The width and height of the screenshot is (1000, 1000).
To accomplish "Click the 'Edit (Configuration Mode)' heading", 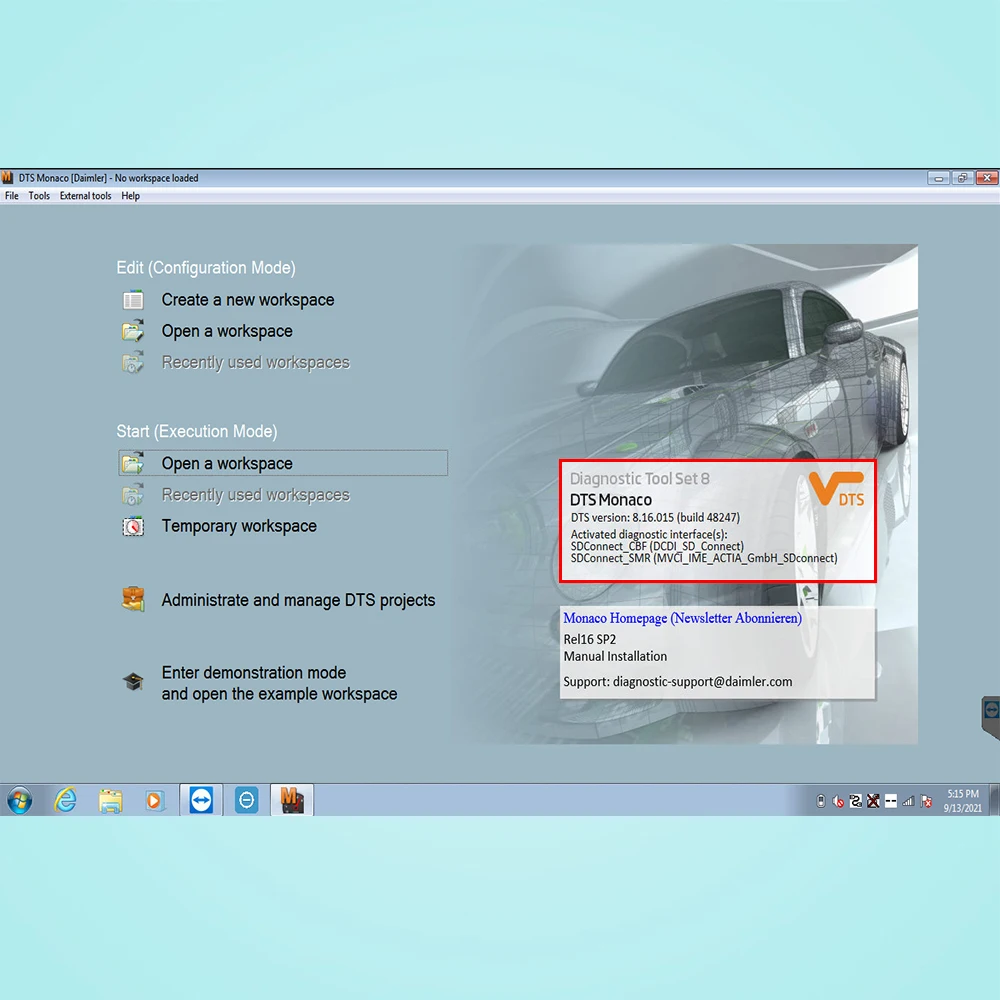I will (x=206, y=268).
